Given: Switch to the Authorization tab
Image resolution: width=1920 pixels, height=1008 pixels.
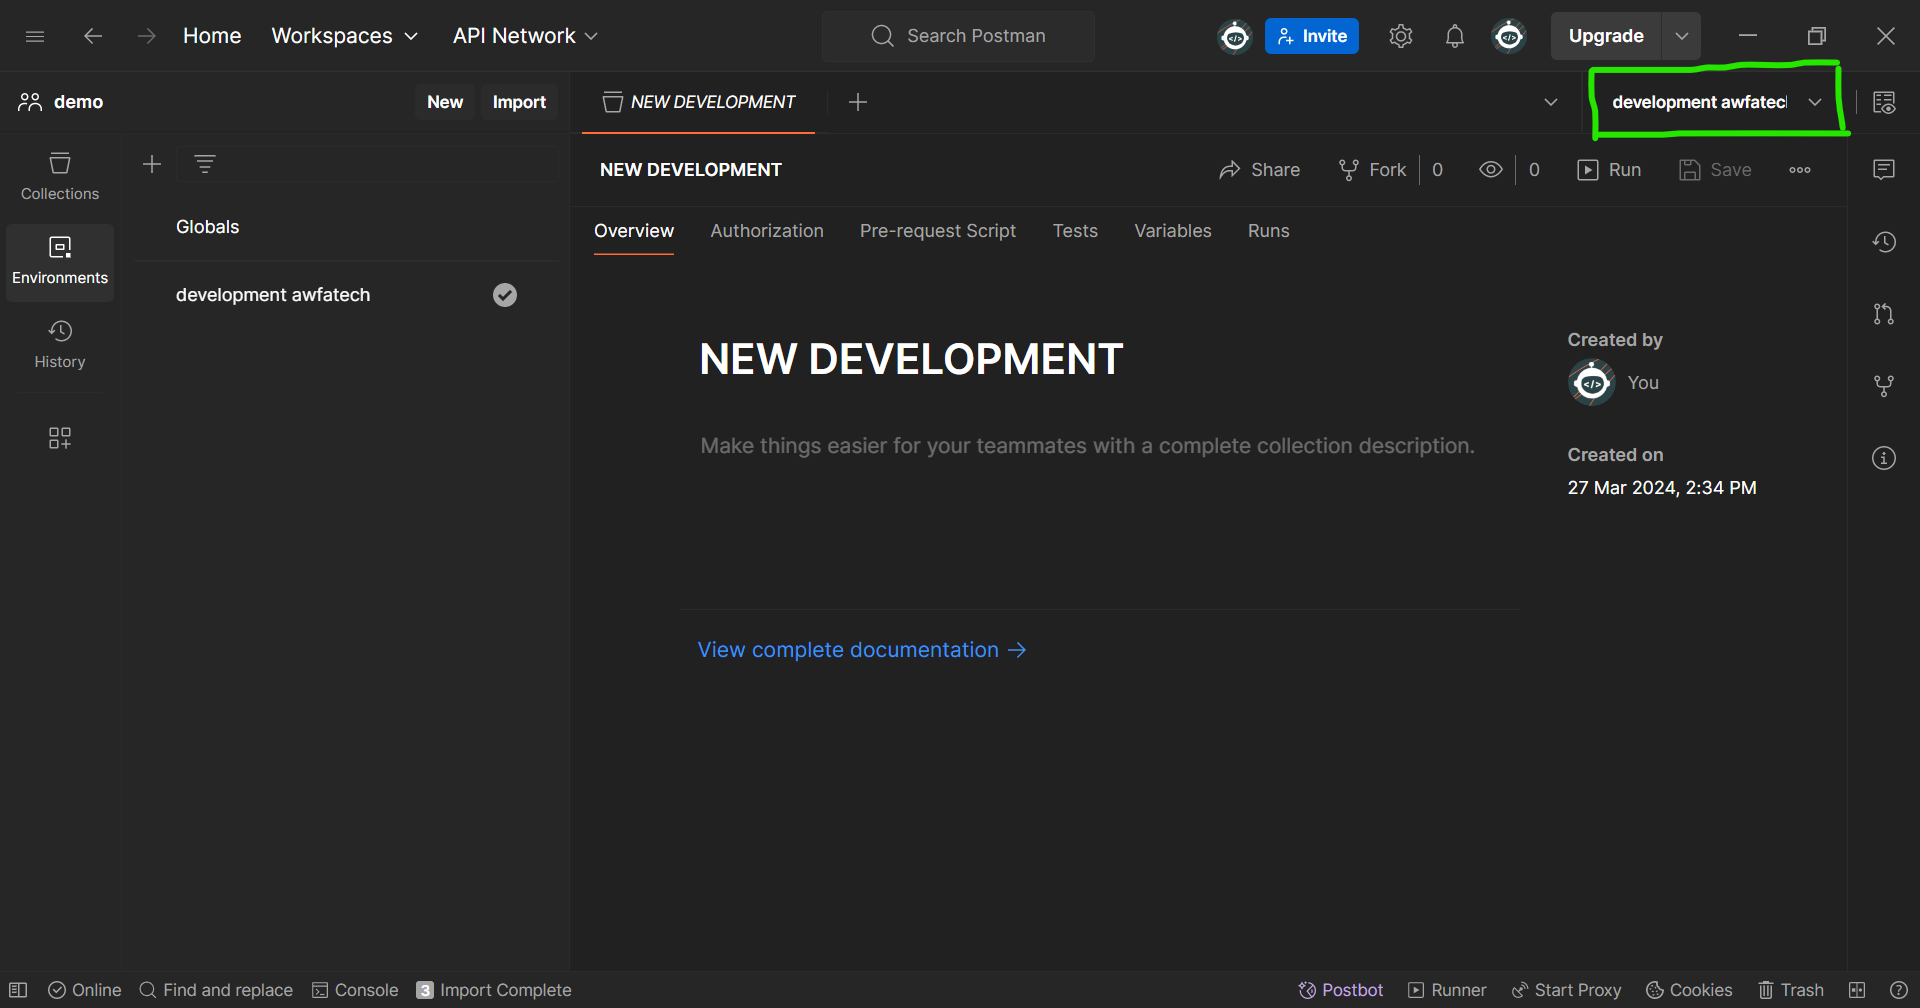Looking at the screenshot, I should coord(766,231).
